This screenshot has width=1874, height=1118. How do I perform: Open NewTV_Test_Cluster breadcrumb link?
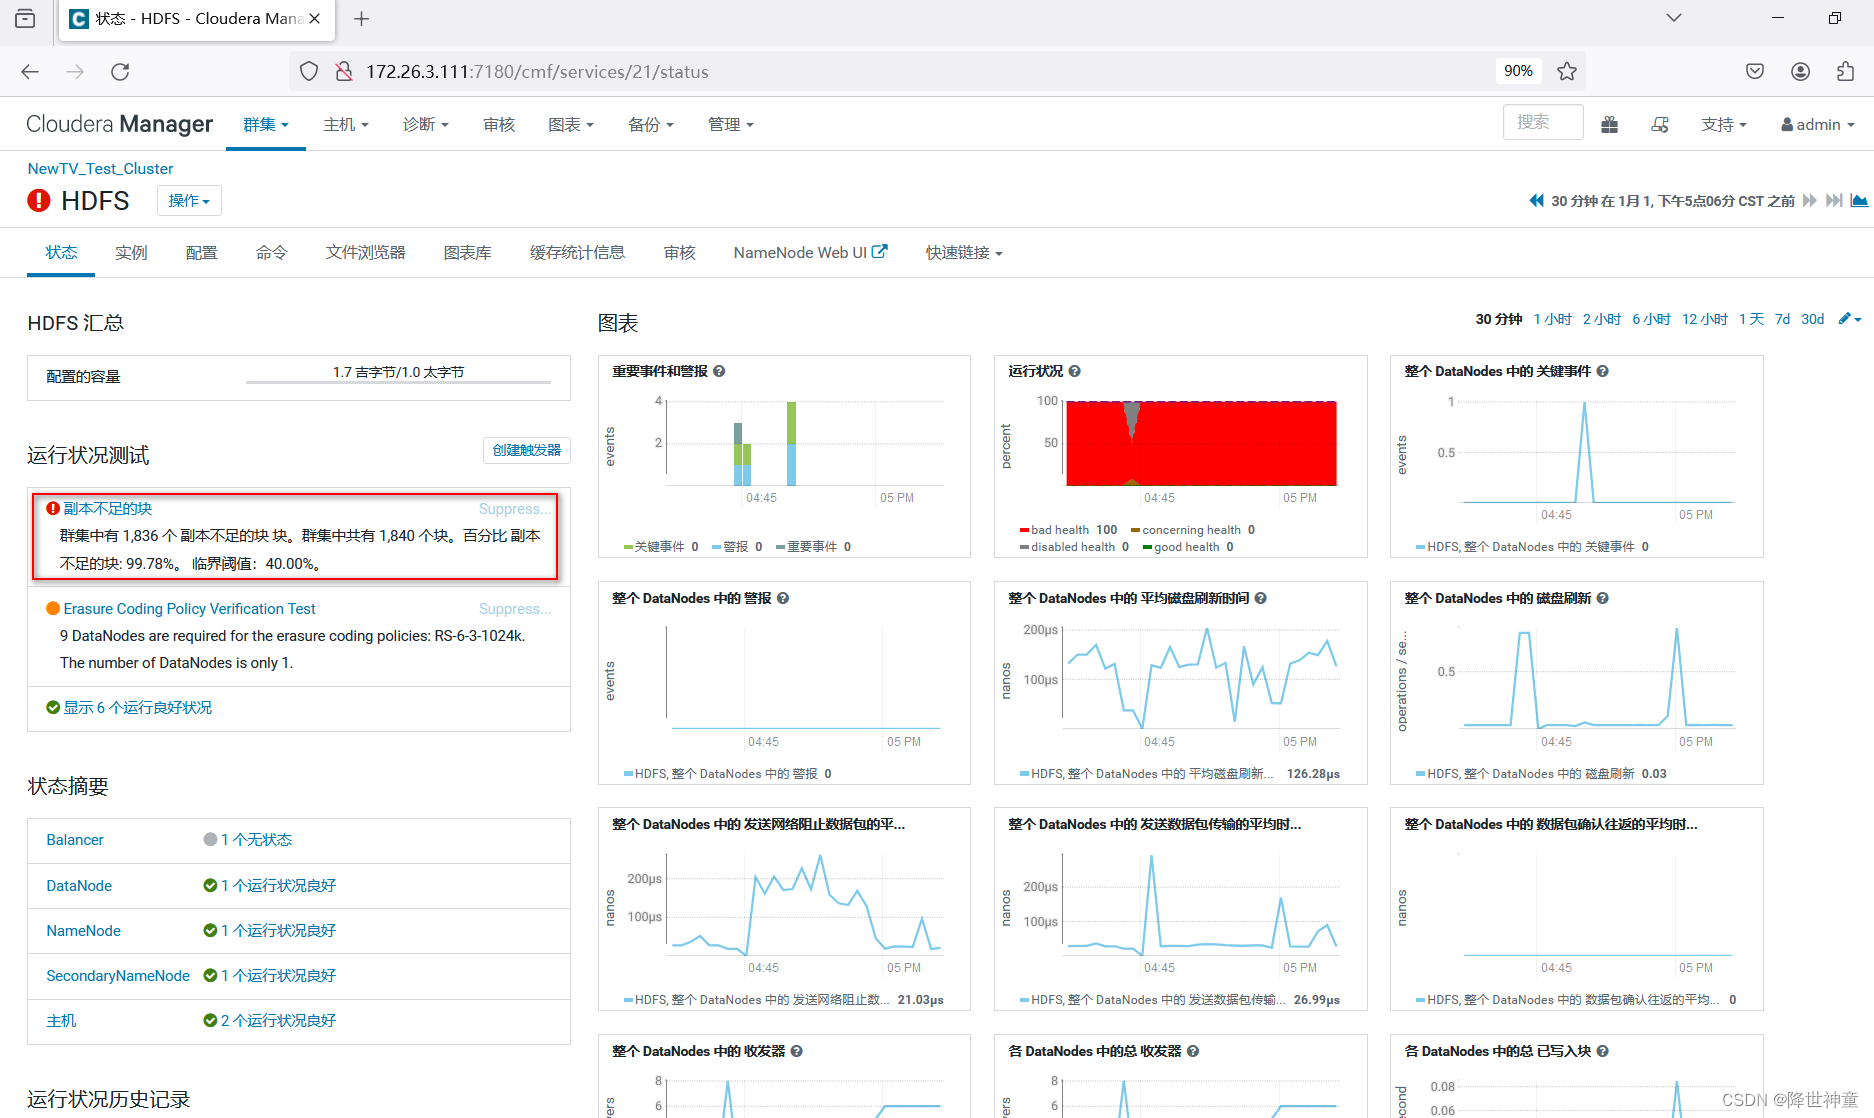tap(100, 168)
